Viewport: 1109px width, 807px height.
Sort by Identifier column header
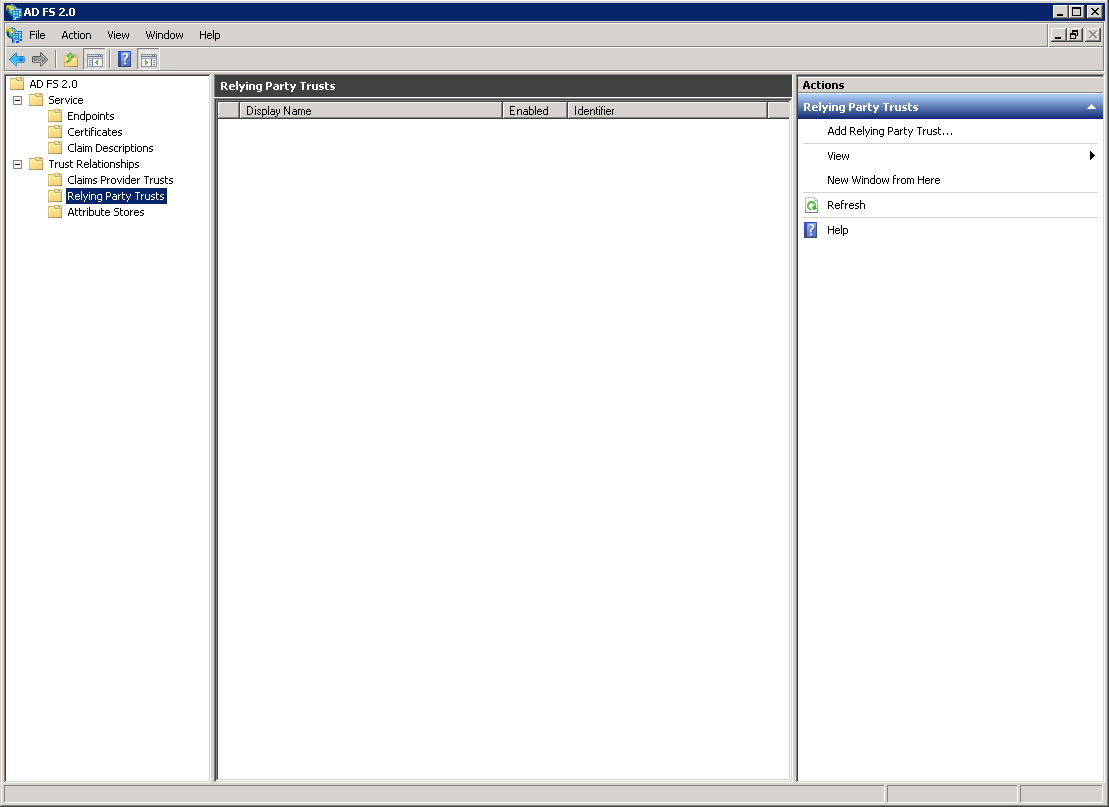(668, 110)
